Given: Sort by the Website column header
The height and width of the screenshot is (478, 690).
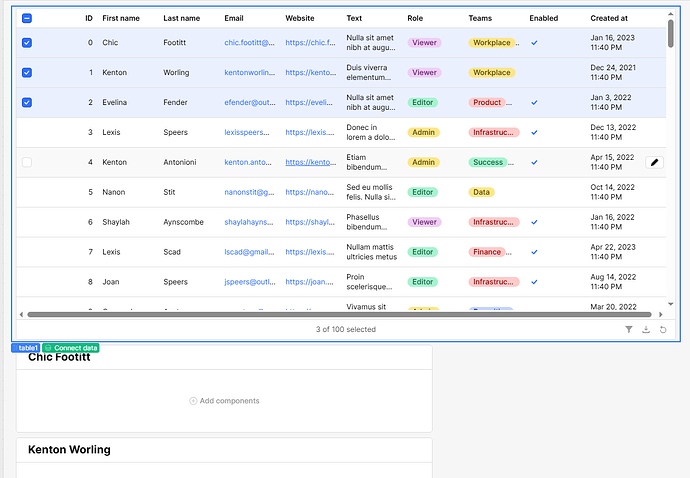Looking at the screenshot, I should click(300, 18).
